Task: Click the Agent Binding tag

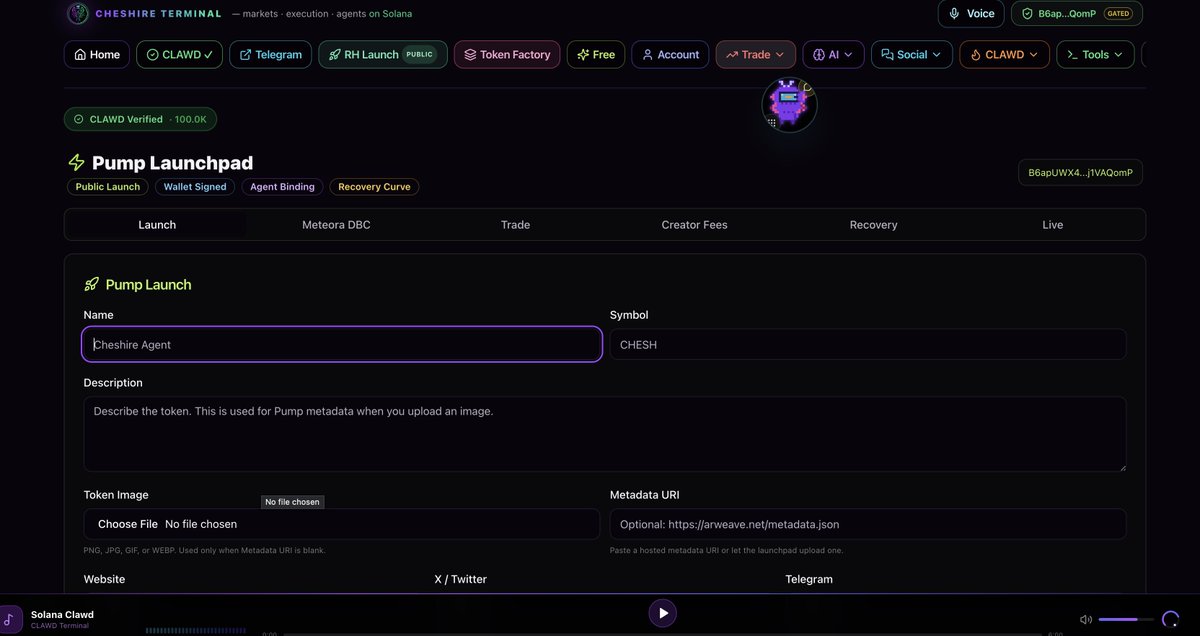Action: coord(282,187)
